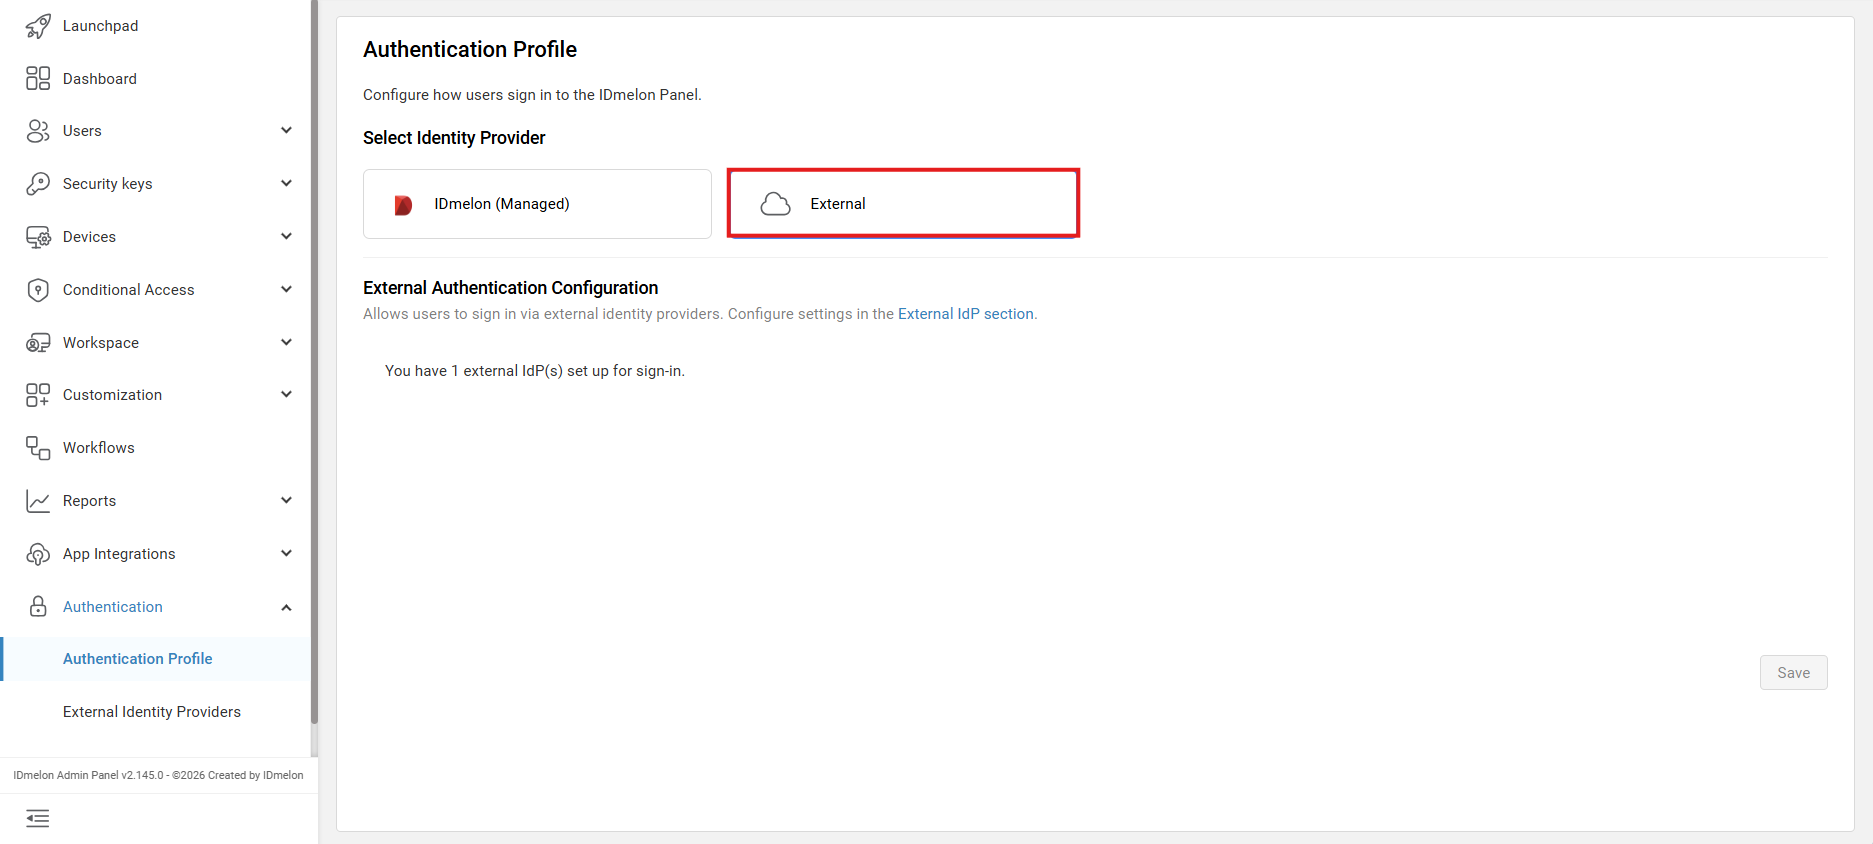Expand the Workspace chevron

click(286, 343)
